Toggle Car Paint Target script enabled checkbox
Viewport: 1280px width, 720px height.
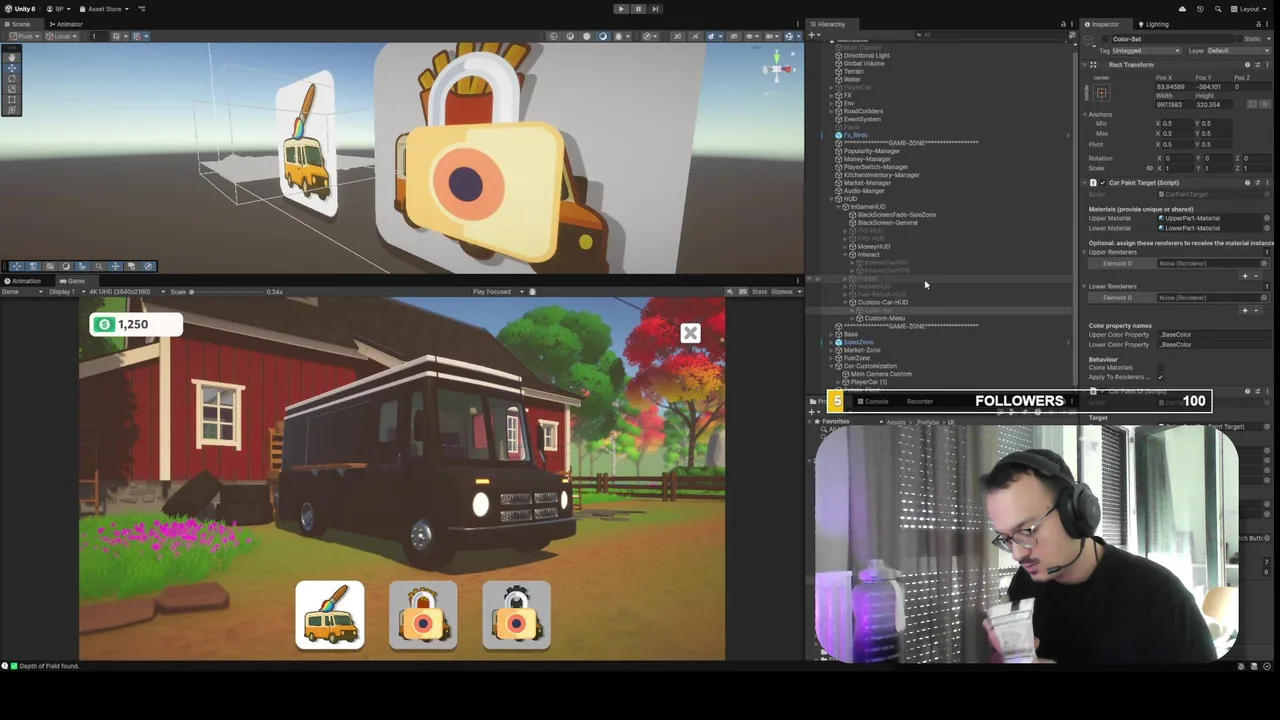click(1102, 183)
